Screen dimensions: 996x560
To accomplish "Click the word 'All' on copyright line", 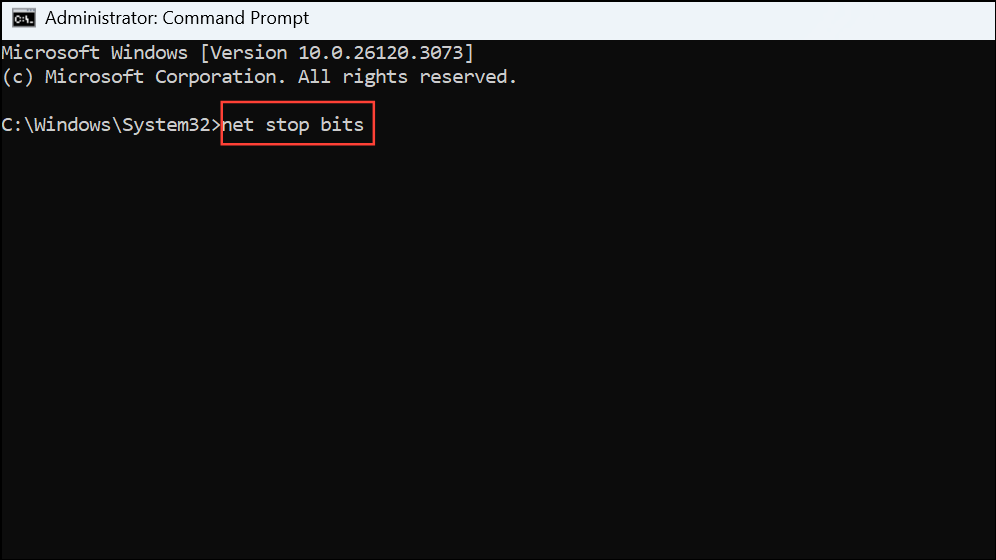I will click(314, 77).
